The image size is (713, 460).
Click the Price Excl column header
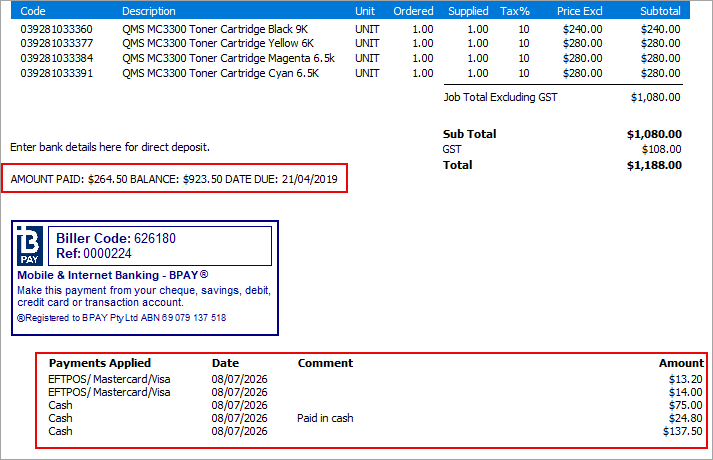[580, 11]
